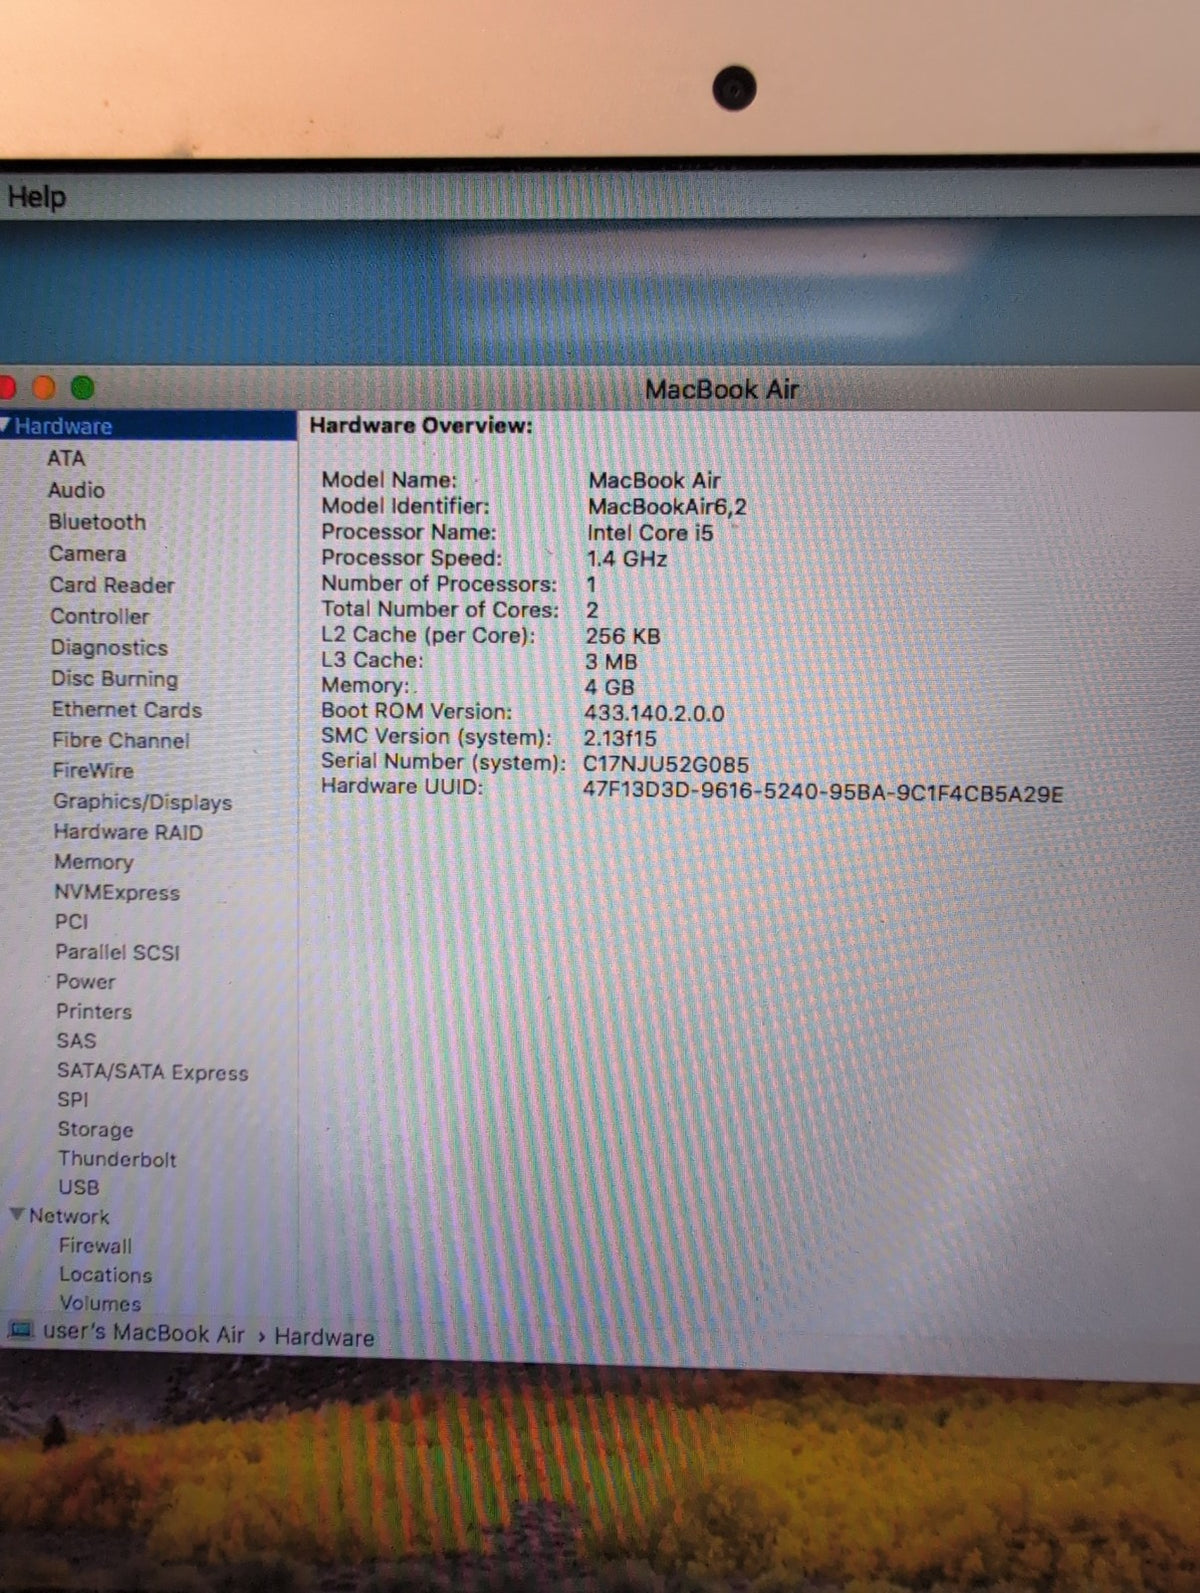Click the L2 cache value 256 KB
Screen dimensions: 1200x1593
point(623,636)
